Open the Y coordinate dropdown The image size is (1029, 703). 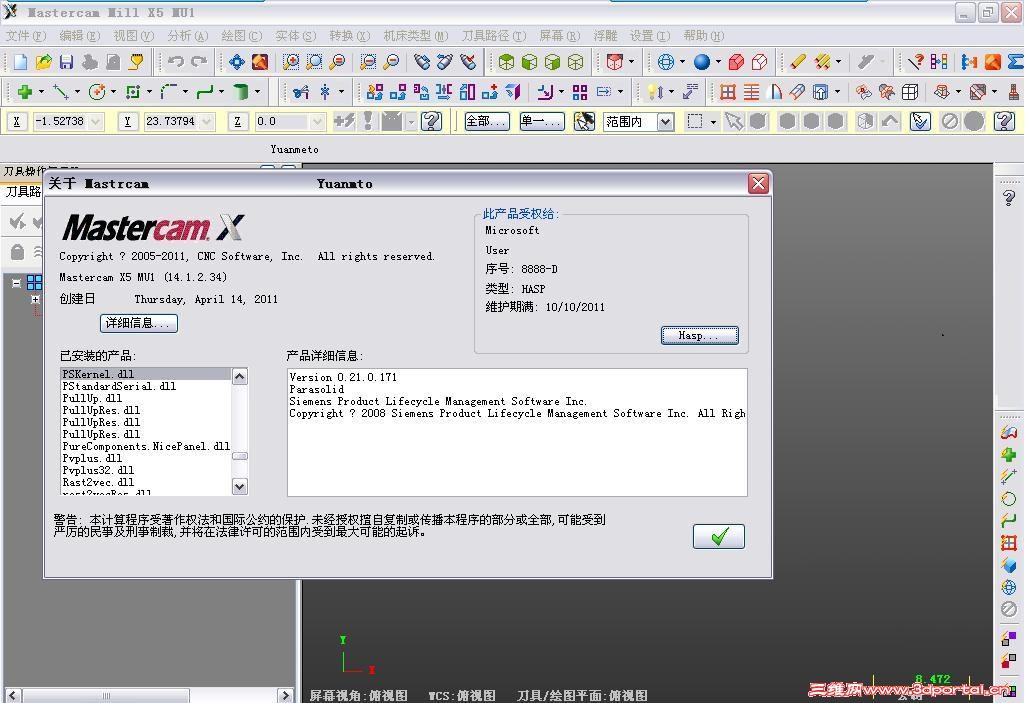[x=207, y=121]
